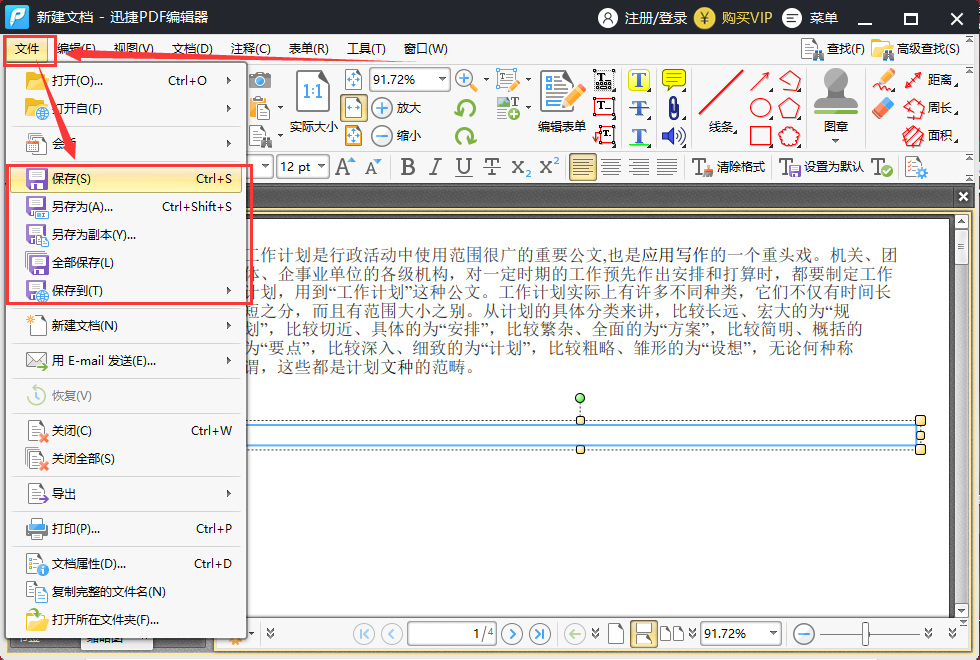Select the strikethrough text T tool
This screenshot has width=980, height=660.
coord(639,108)
